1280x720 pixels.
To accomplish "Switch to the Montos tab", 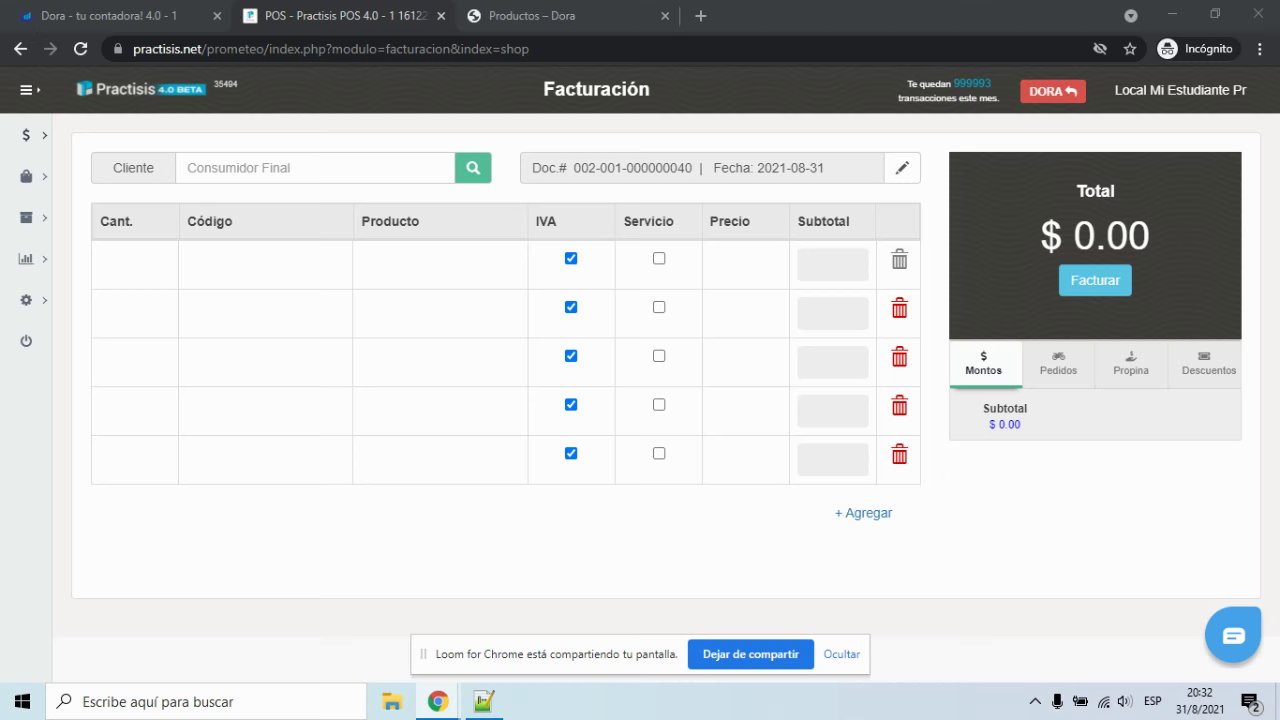I will tap(984, 364).
